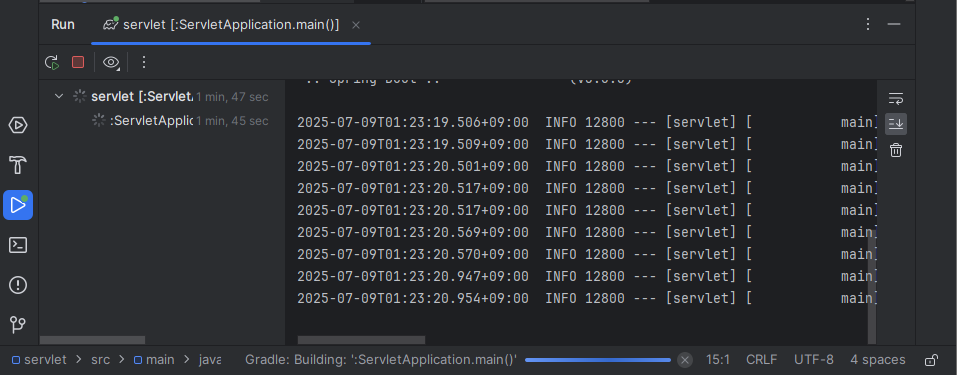957x375 pixels.
Task: Close the servlet run tab
Action: [356, 25]
